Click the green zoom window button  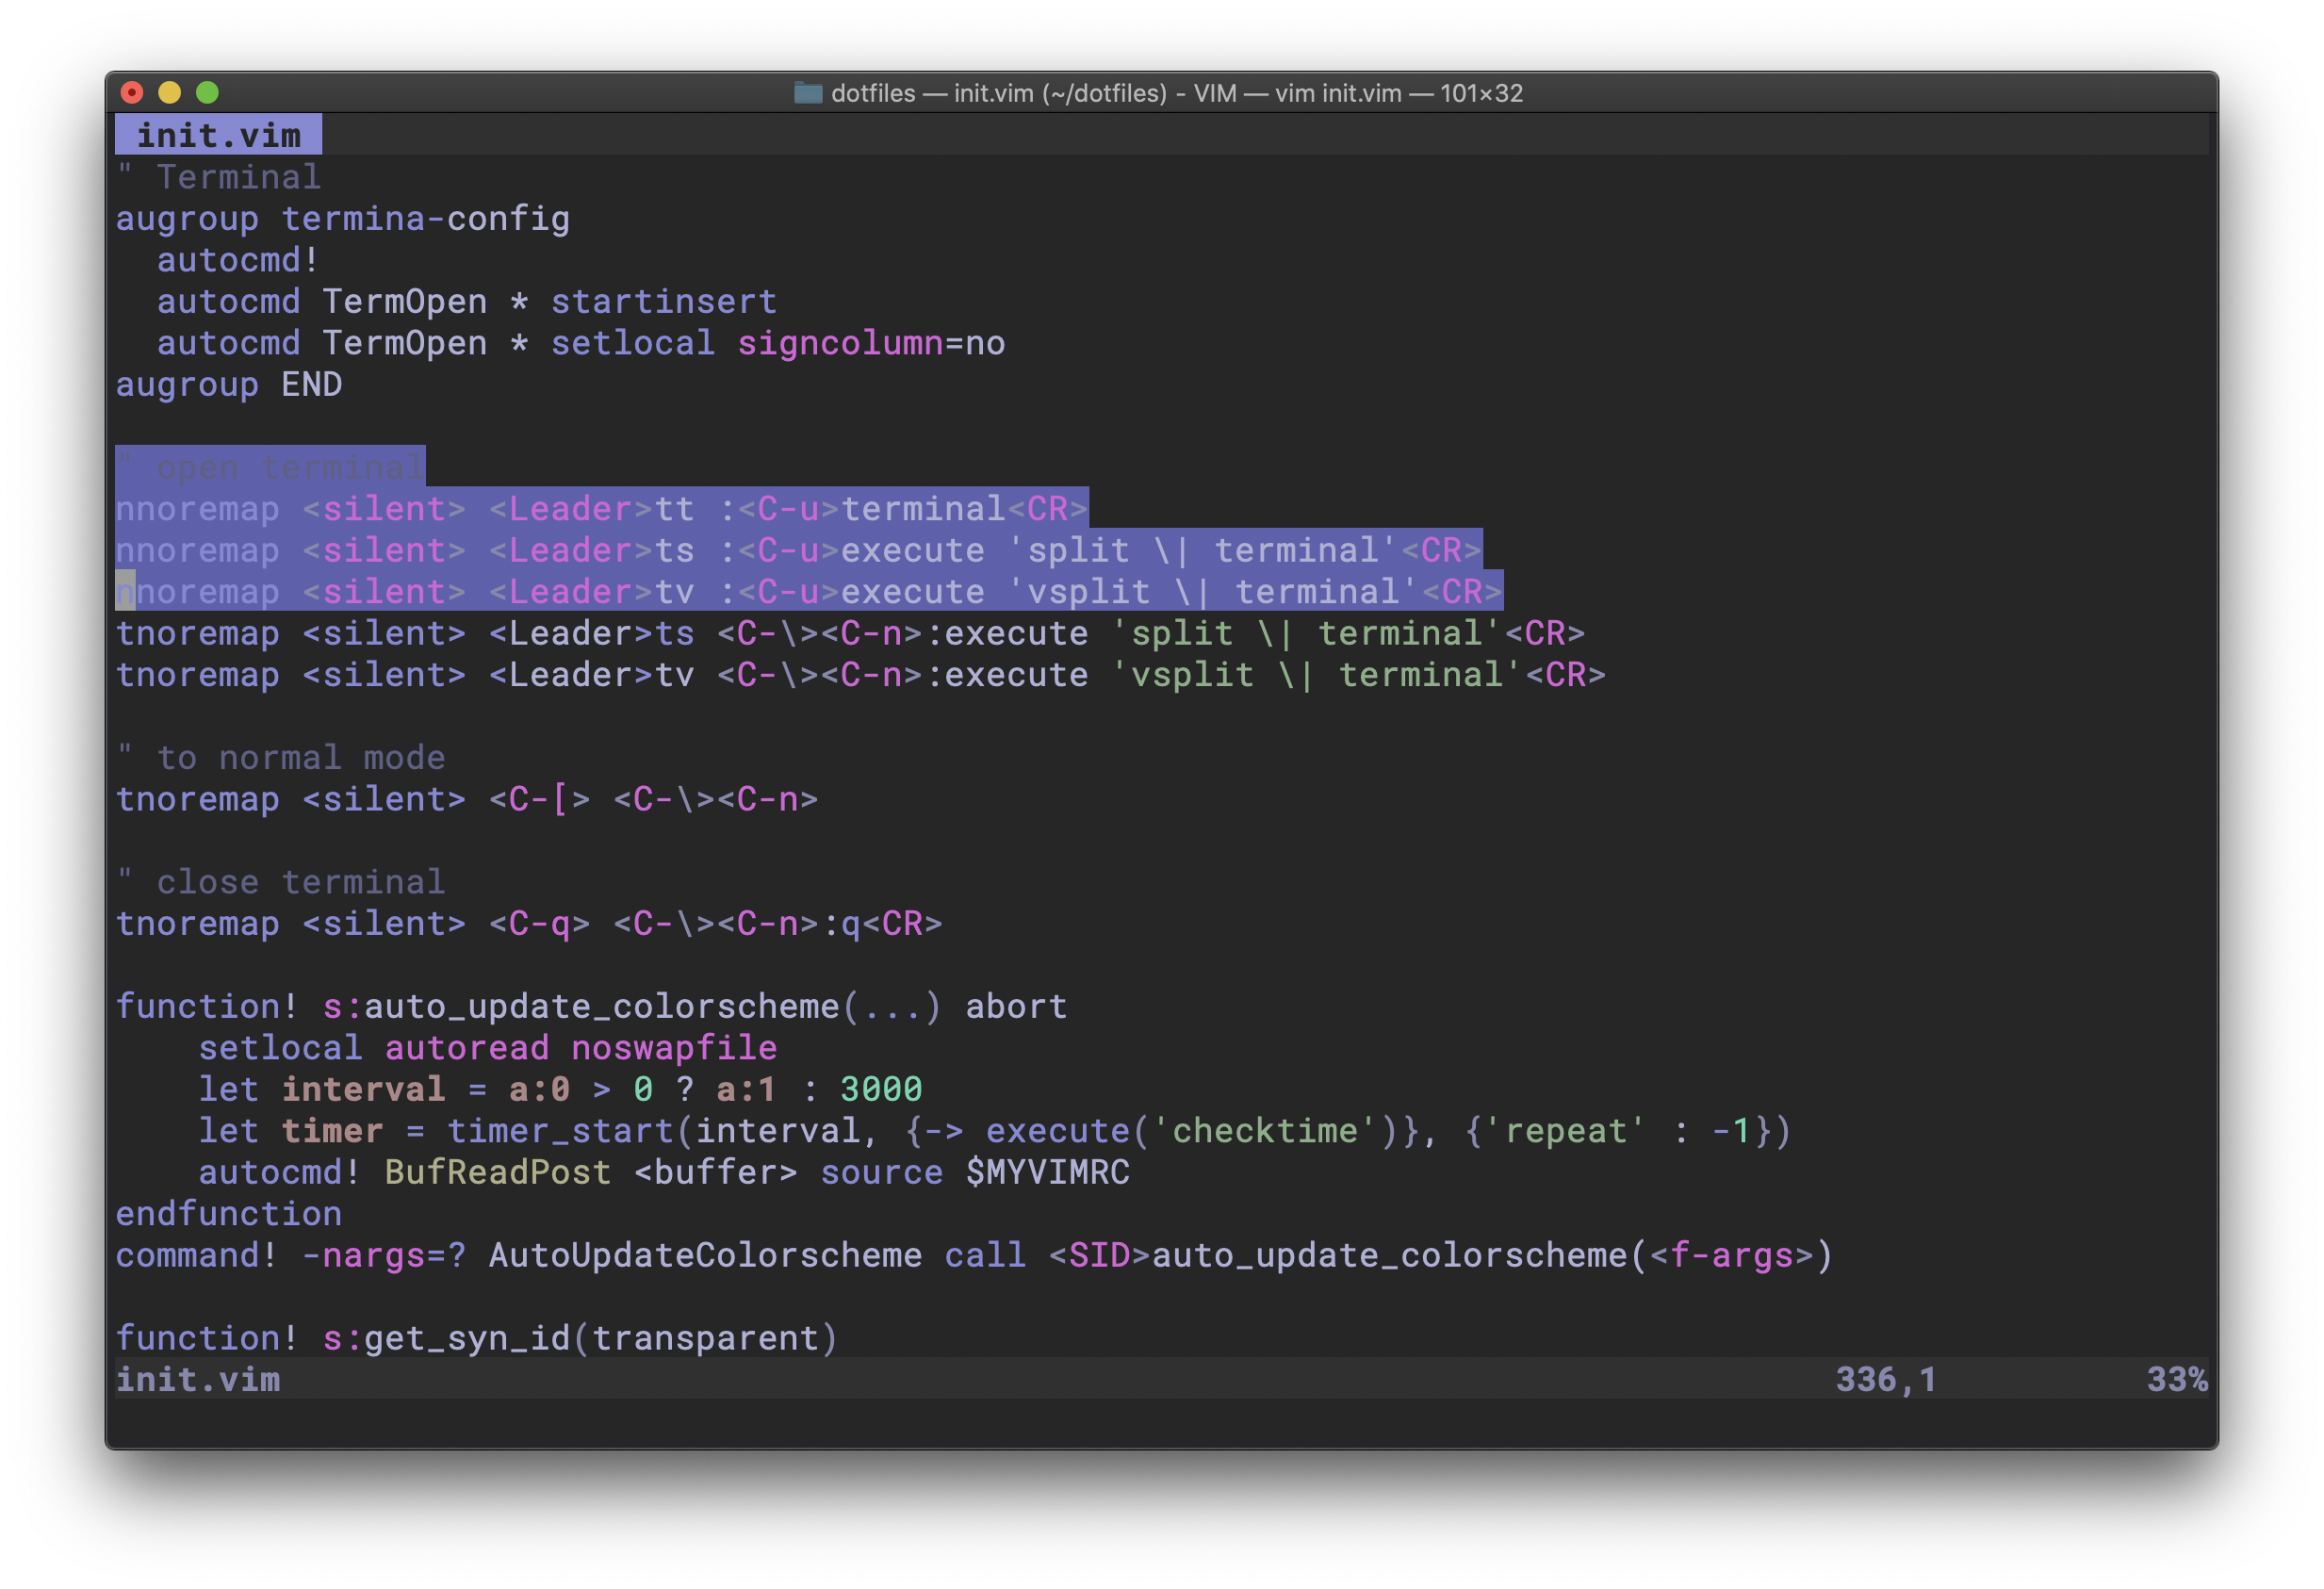(207, 93)
